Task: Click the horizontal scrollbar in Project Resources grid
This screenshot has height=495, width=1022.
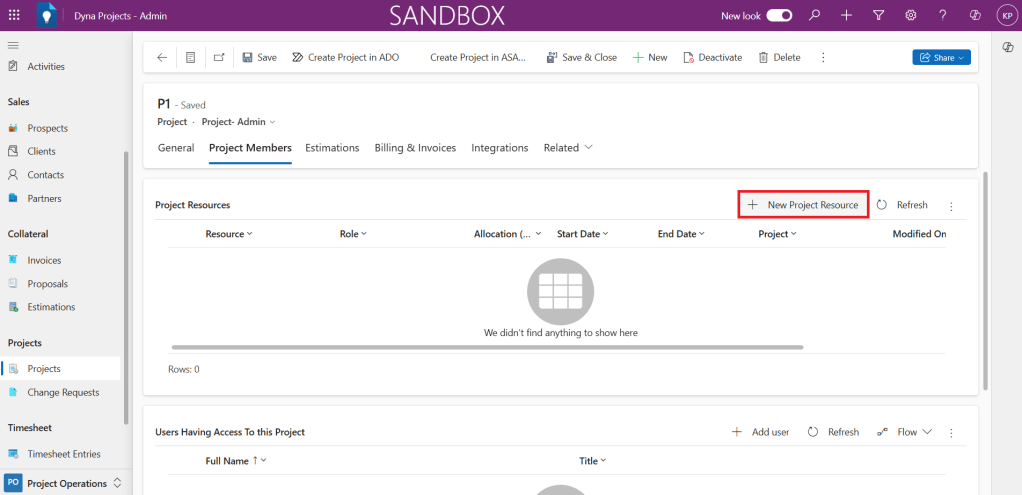Action: point(487,347)
